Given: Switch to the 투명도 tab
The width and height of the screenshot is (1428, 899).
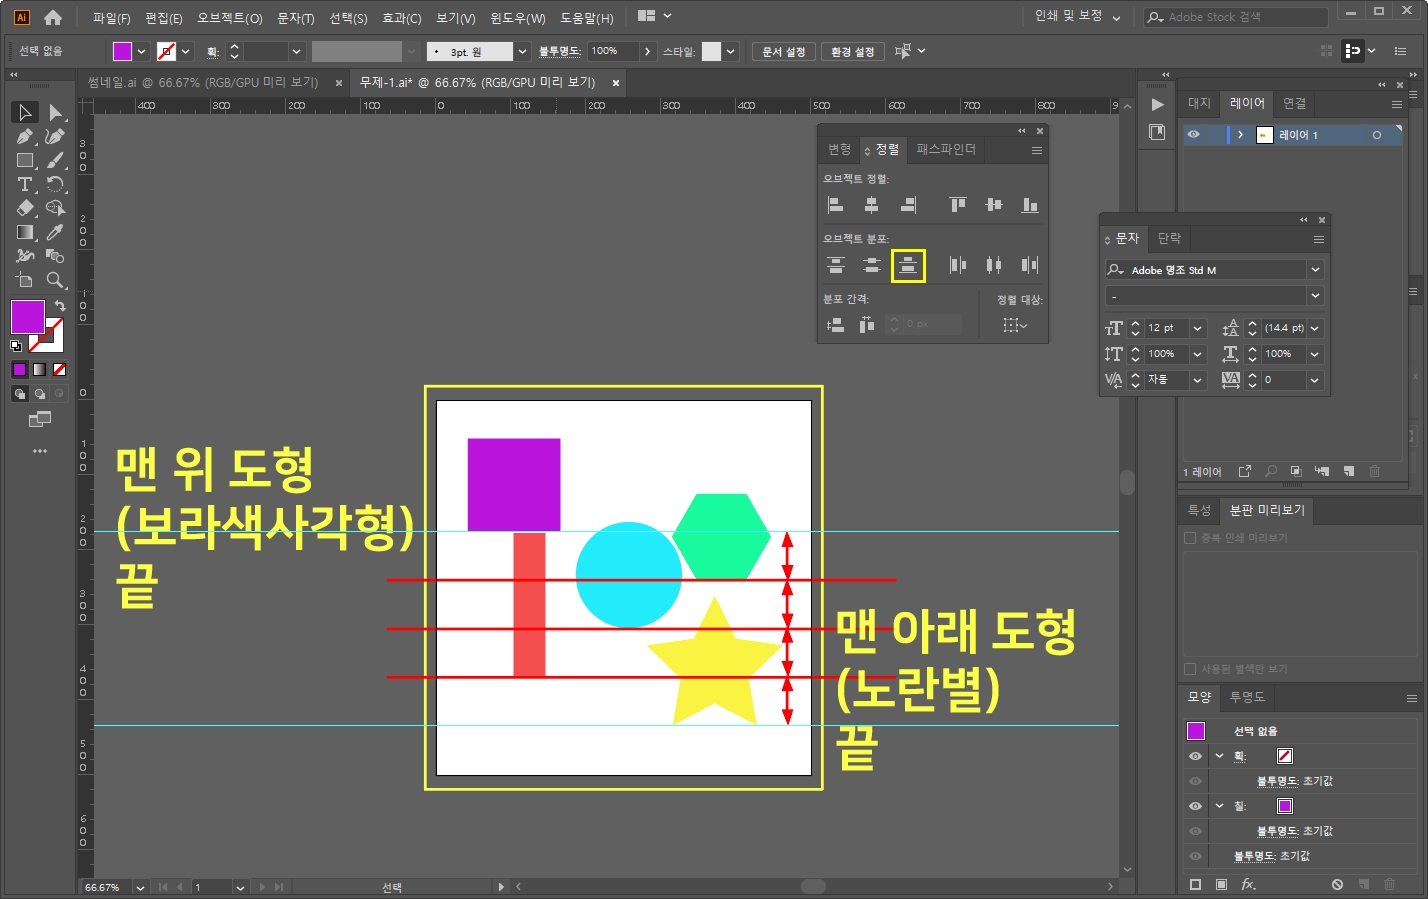Looking at the screenshot, I should [x=1247, y=697].
